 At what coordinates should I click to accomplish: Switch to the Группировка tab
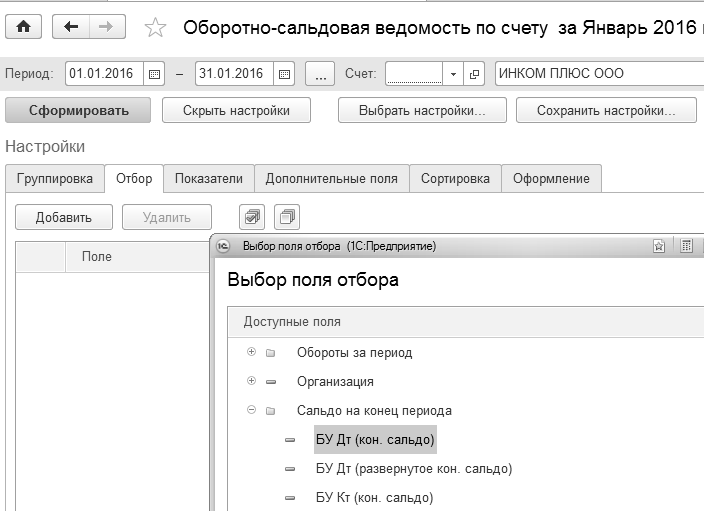(x=55, y=179)
